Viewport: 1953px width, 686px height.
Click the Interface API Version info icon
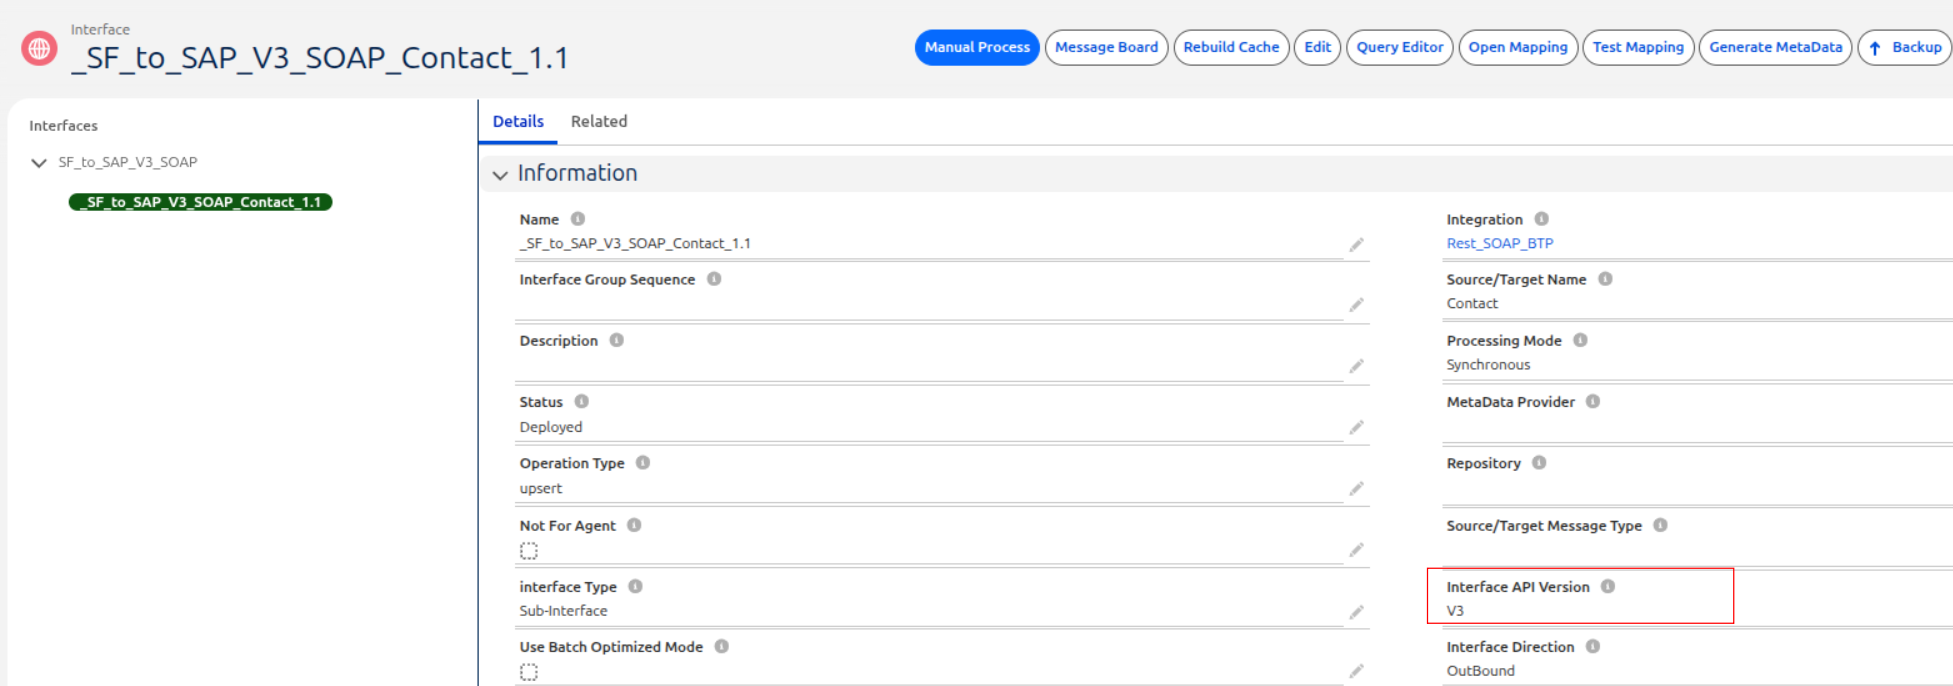pyautogui.click(x=1608, y=586)
